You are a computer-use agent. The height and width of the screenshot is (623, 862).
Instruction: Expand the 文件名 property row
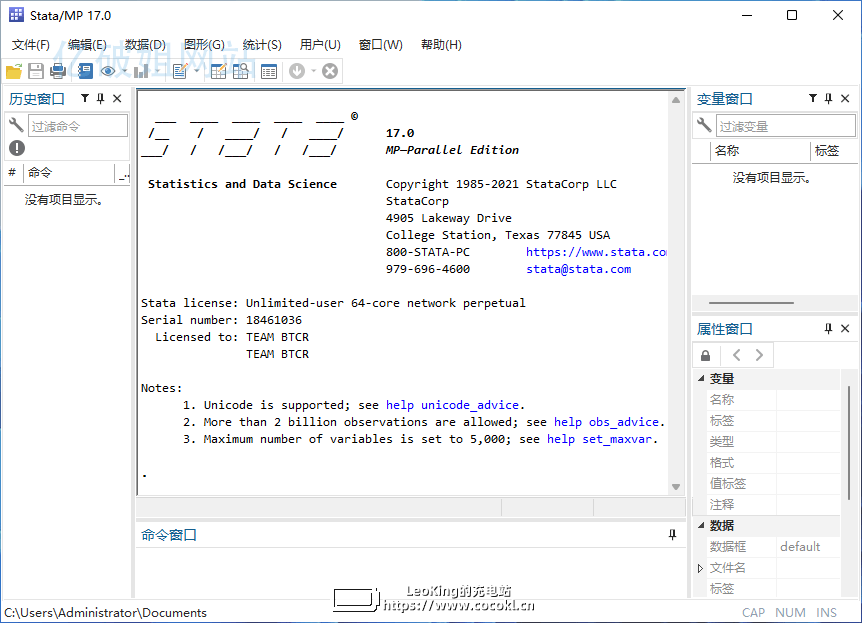(x=700, y=568)
